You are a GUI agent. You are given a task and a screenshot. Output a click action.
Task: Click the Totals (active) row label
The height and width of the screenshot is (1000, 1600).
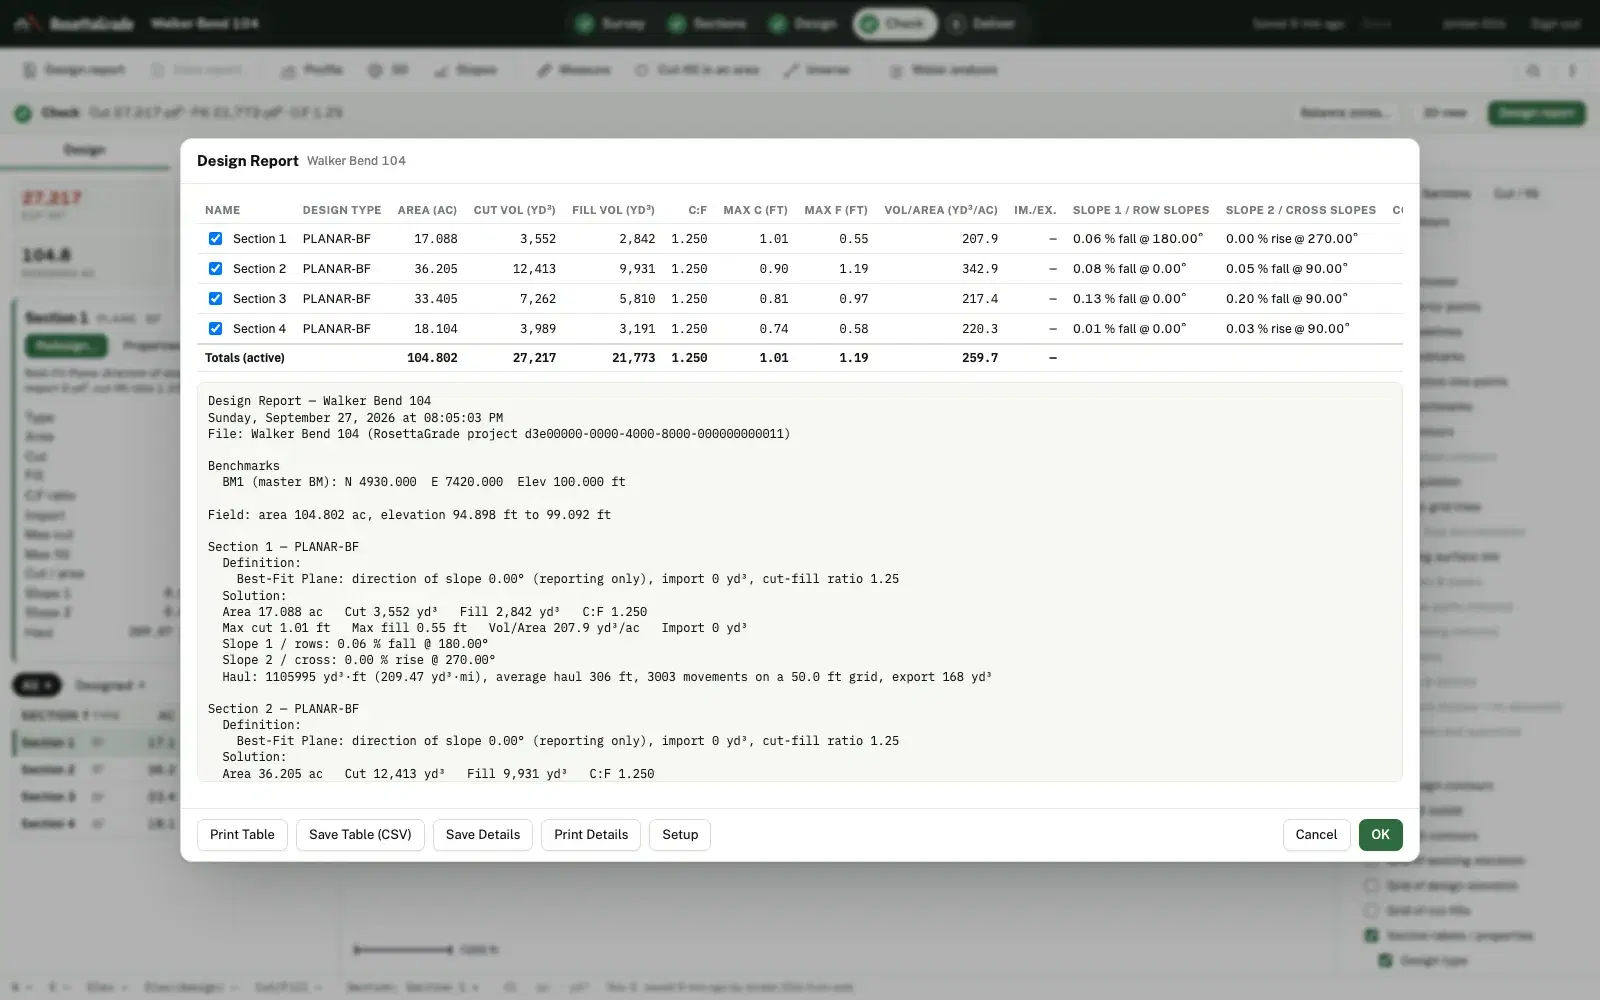245,358
